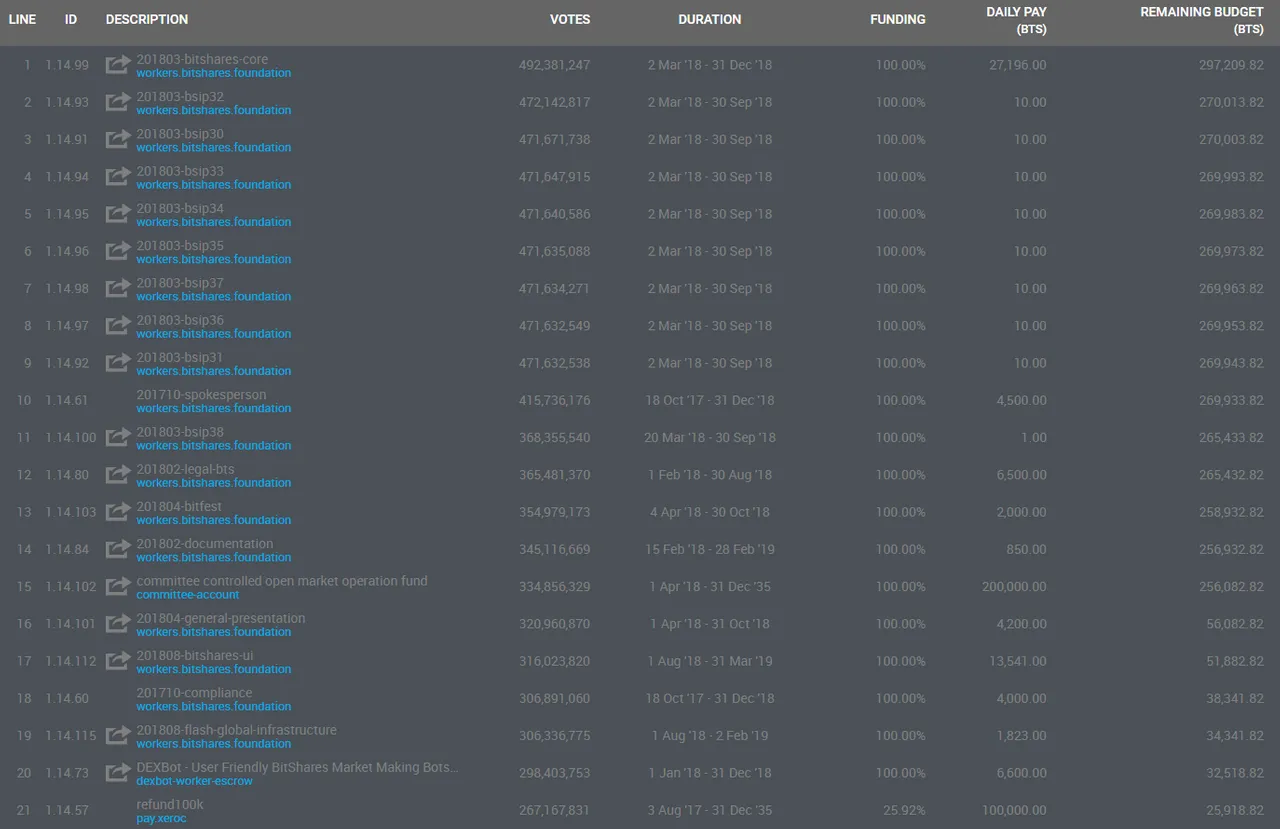Viewport: 1280px width, 829px height.
Task: Open committee-account link
Action: coord(188,594)
